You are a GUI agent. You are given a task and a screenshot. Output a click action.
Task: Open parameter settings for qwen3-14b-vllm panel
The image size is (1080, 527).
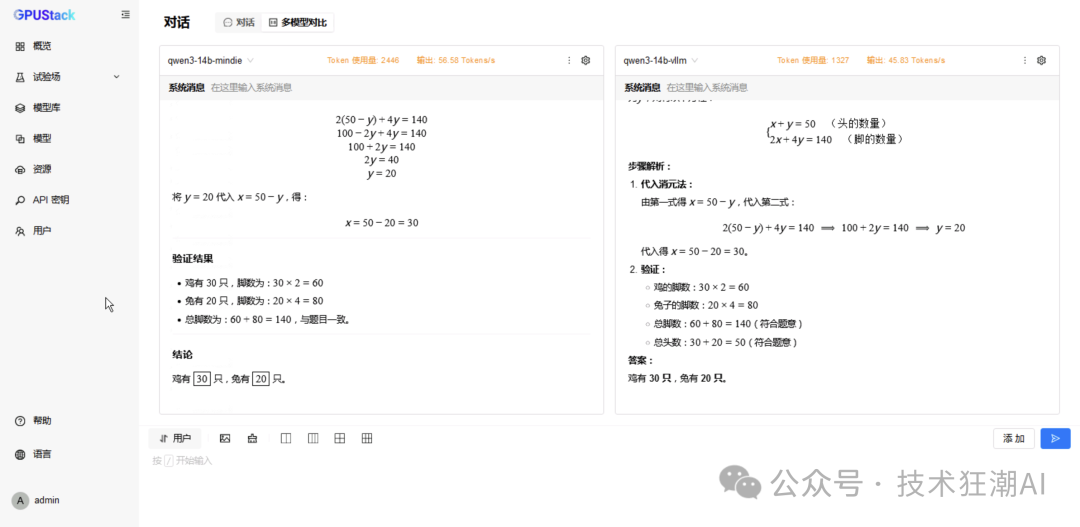1041,61
